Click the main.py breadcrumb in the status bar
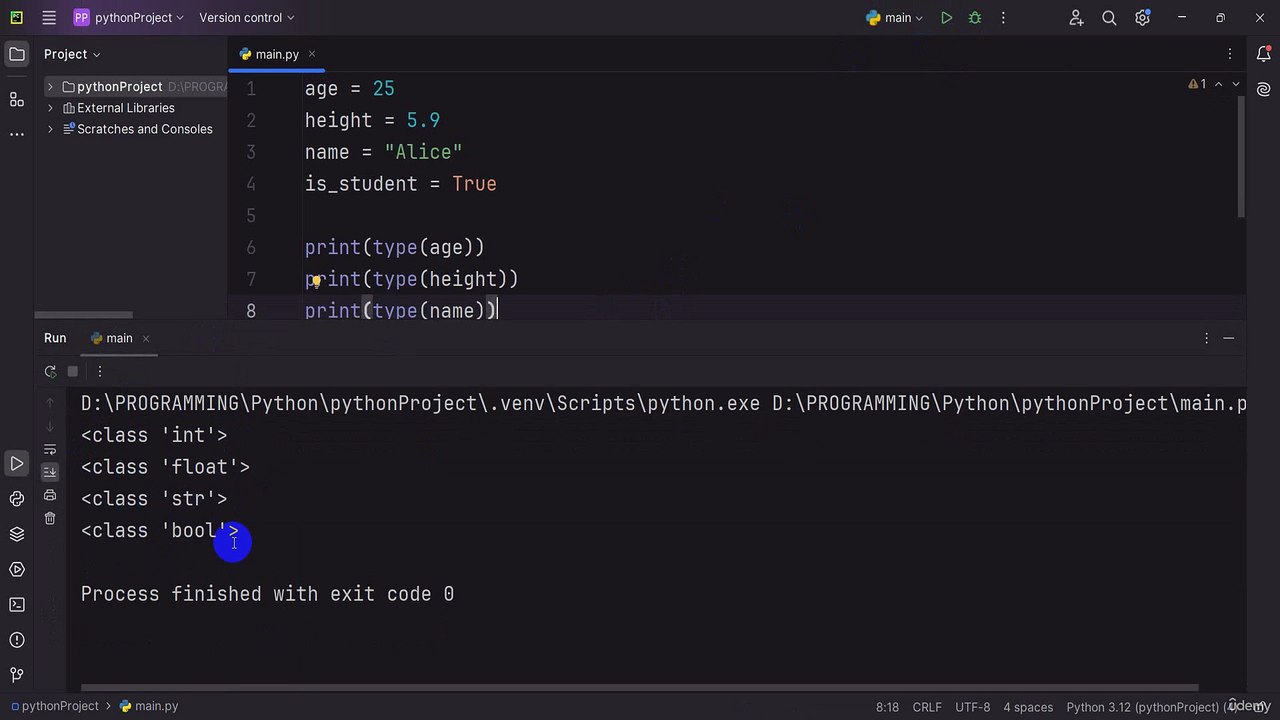The image size is (1280, 720). [149, 706]
